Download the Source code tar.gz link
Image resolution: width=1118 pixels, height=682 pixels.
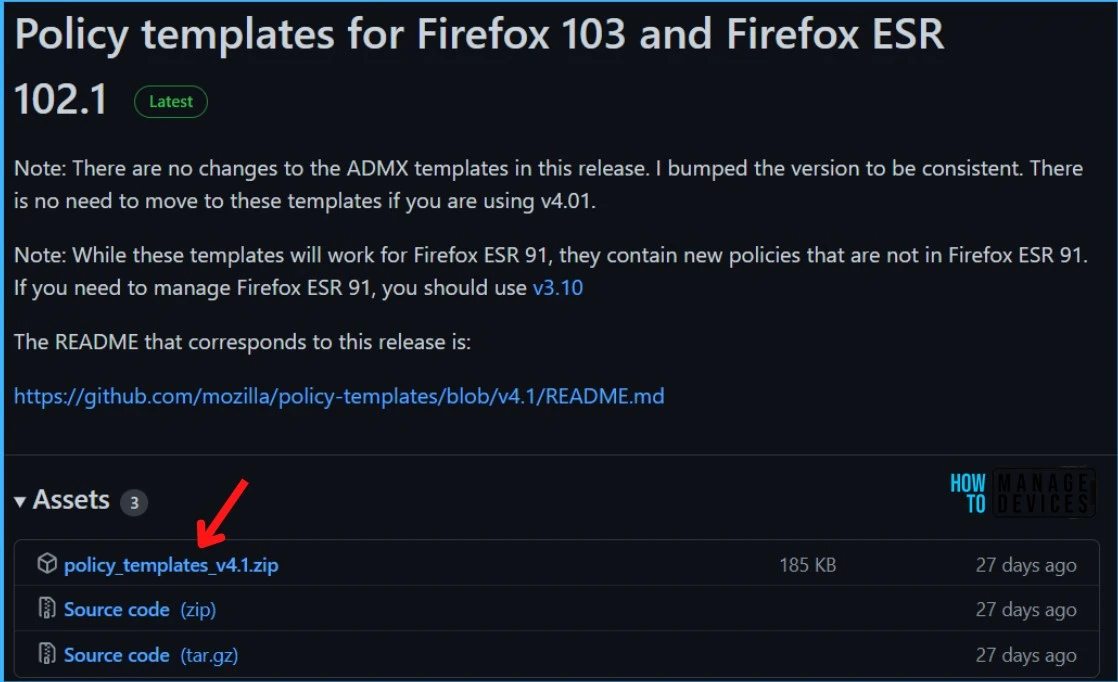pos(117,655)
